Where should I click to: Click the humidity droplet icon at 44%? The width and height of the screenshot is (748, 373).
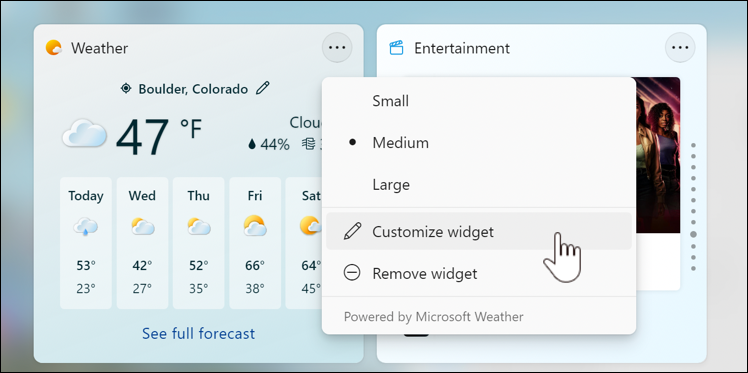coord(252,144)
